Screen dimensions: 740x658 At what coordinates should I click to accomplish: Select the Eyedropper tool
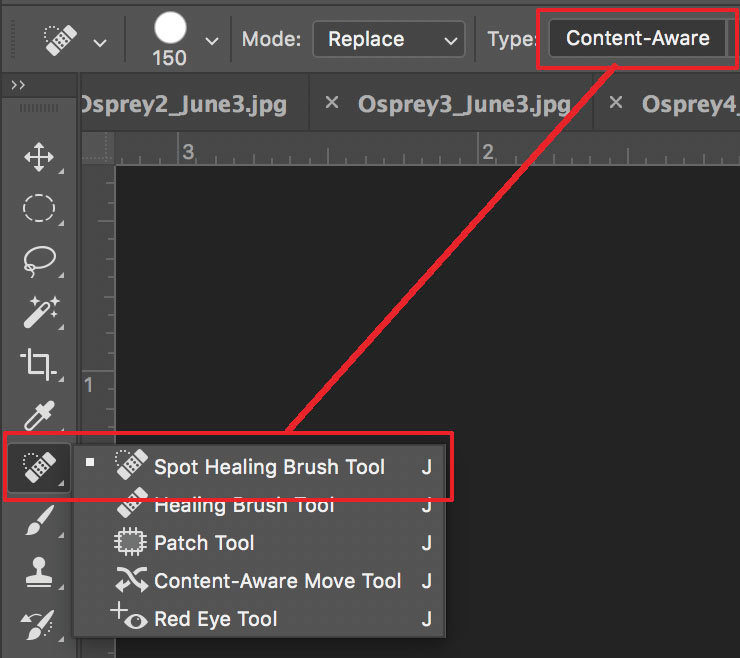[40, 415]
